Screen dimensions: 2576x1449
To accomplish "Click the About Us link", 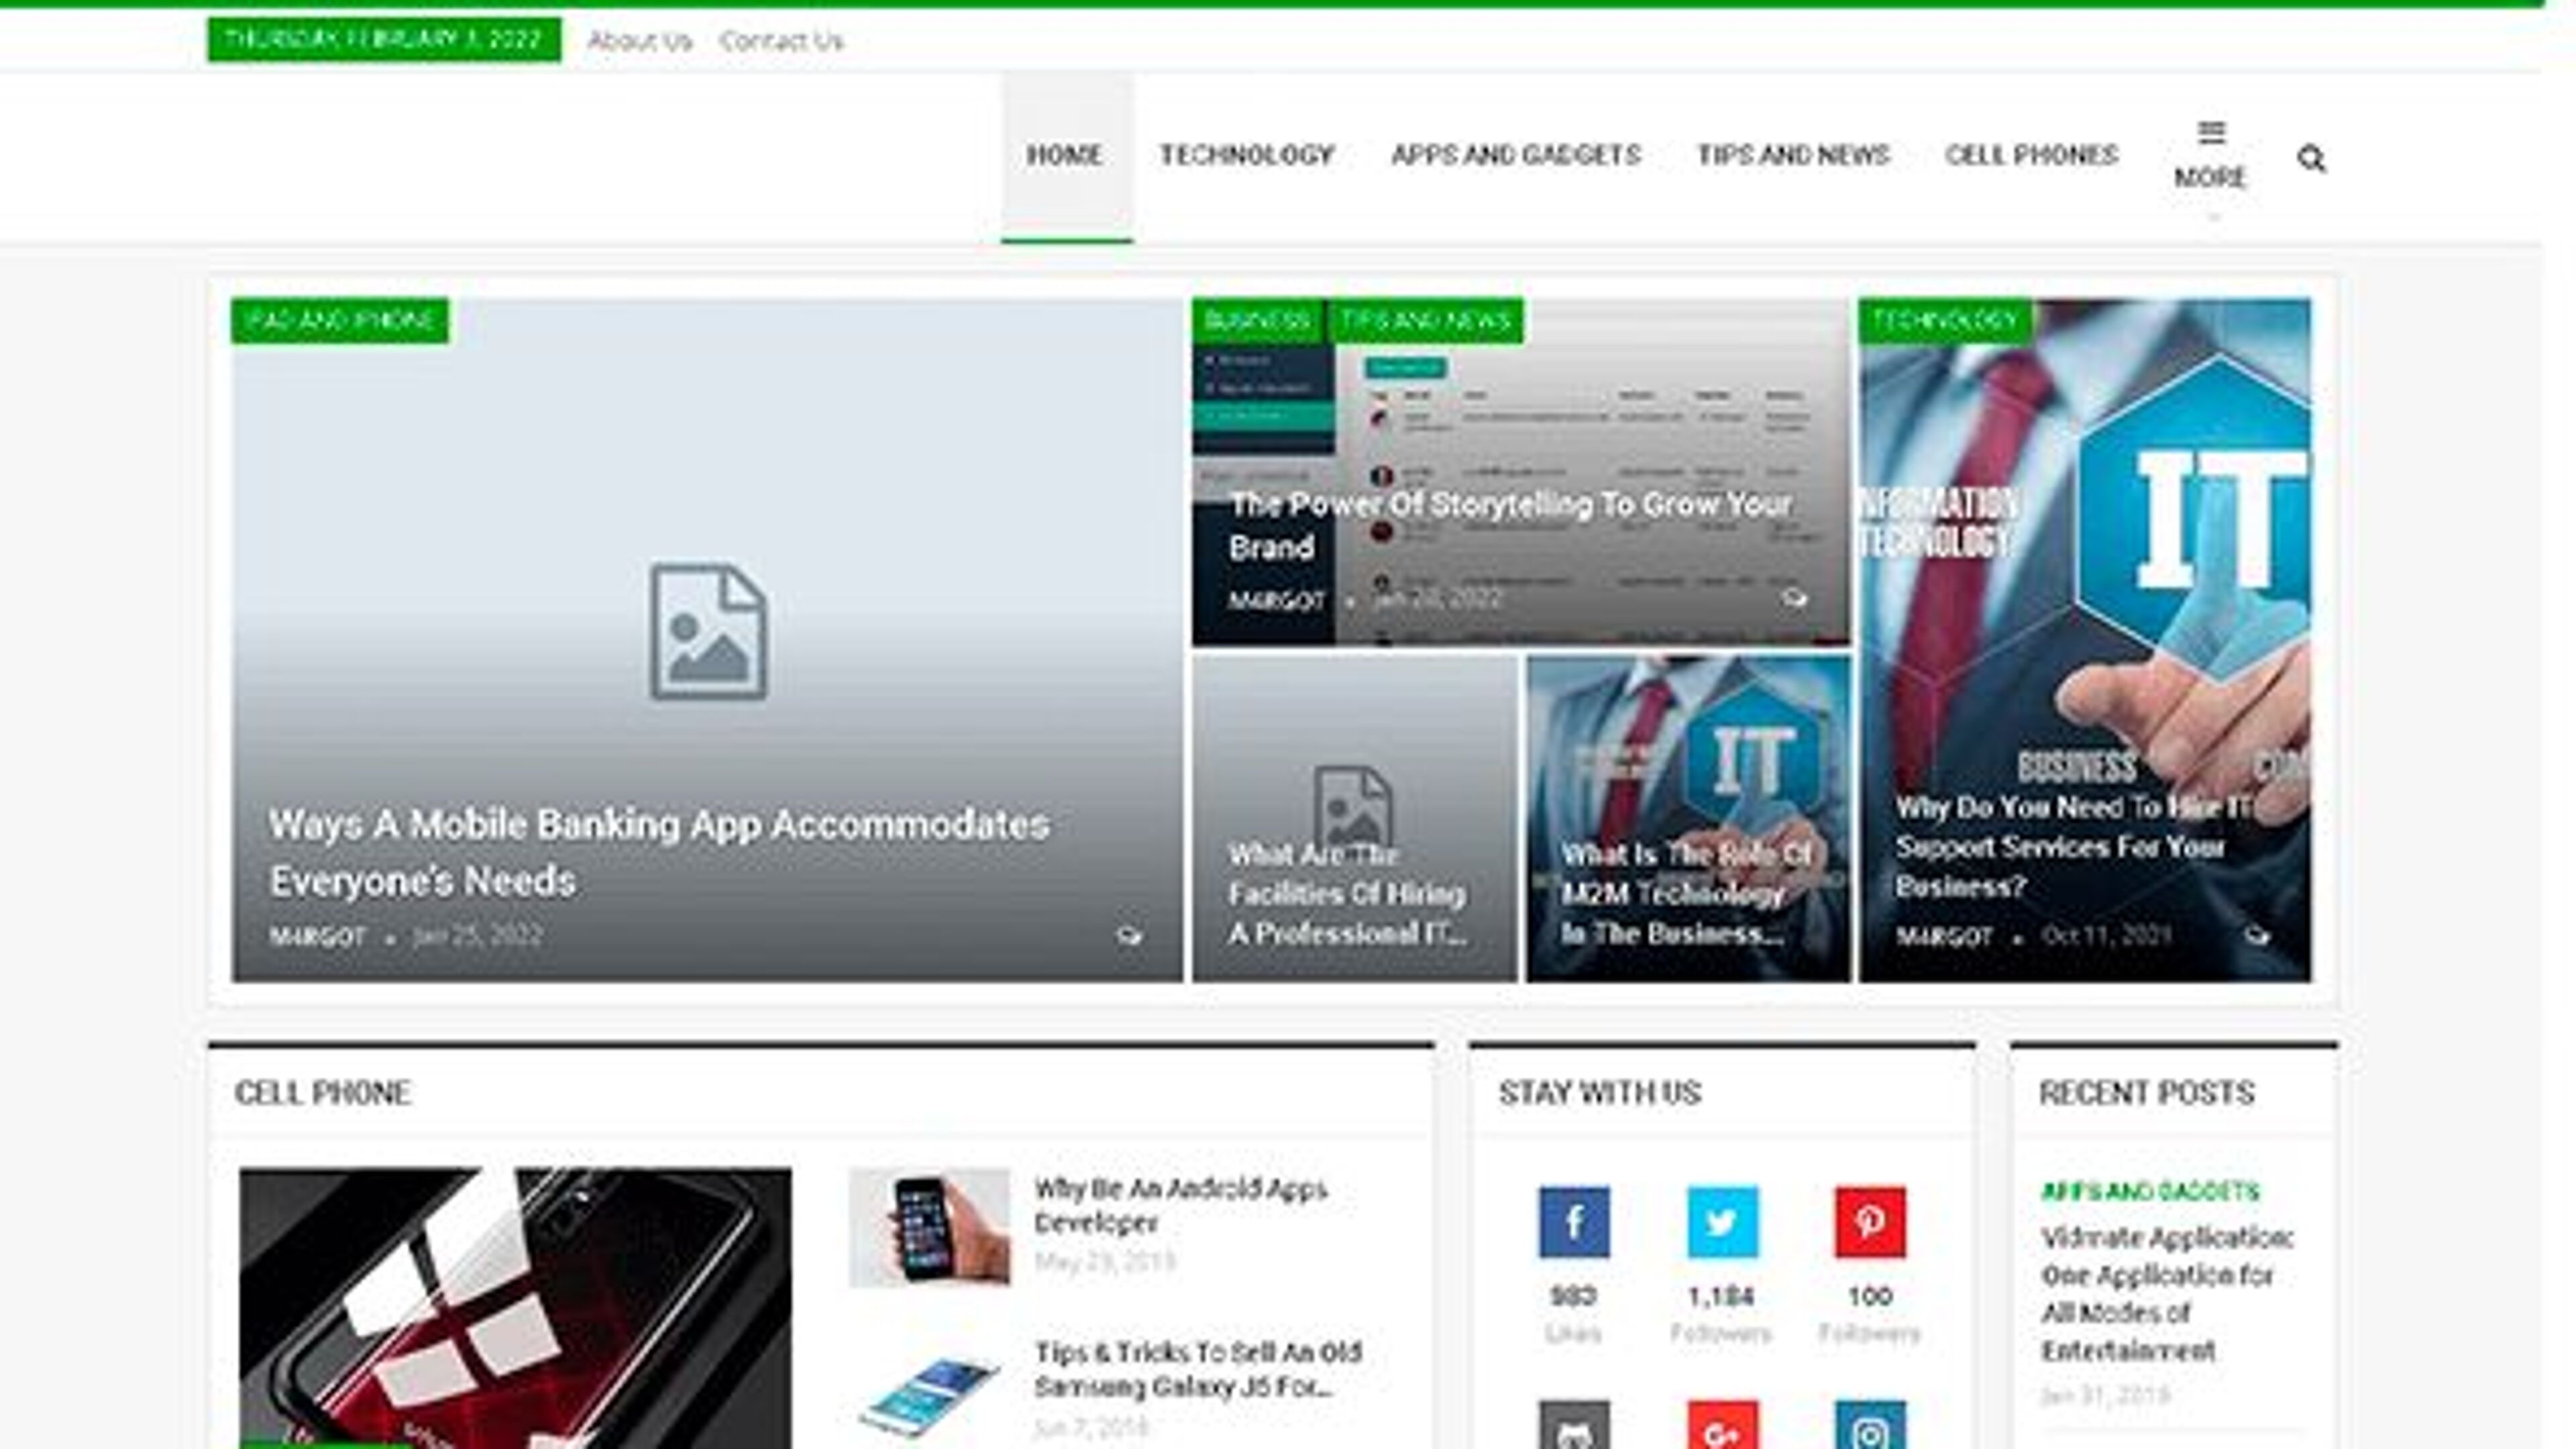I will pos(640,41).
